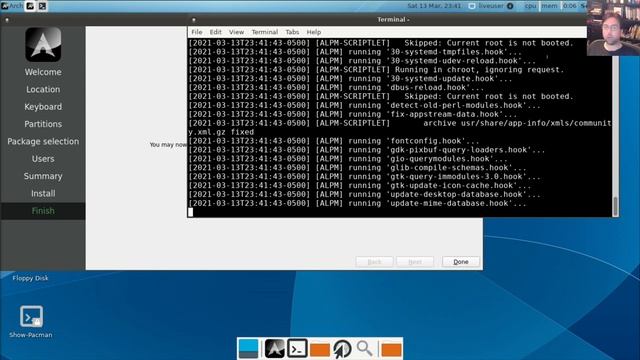
Task: Open the Help menu in Terminal
Action: (314, 32)
